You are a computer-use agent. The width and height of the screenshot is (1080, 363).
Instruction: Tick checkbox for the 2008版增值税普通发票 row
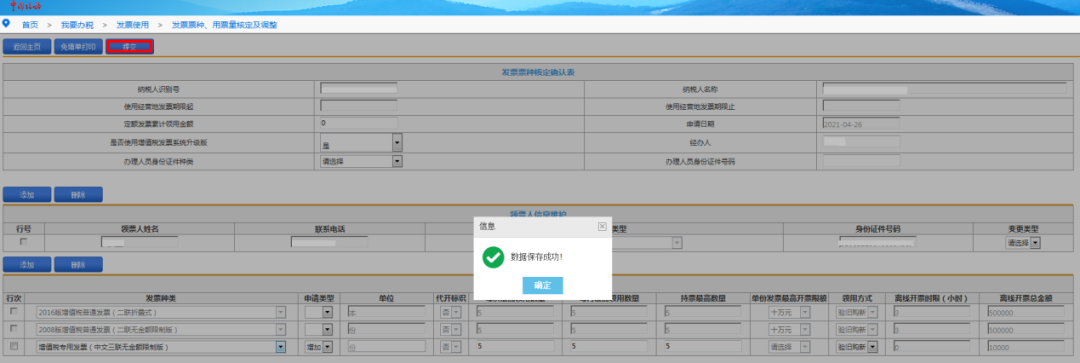click(x=14, y=329)
